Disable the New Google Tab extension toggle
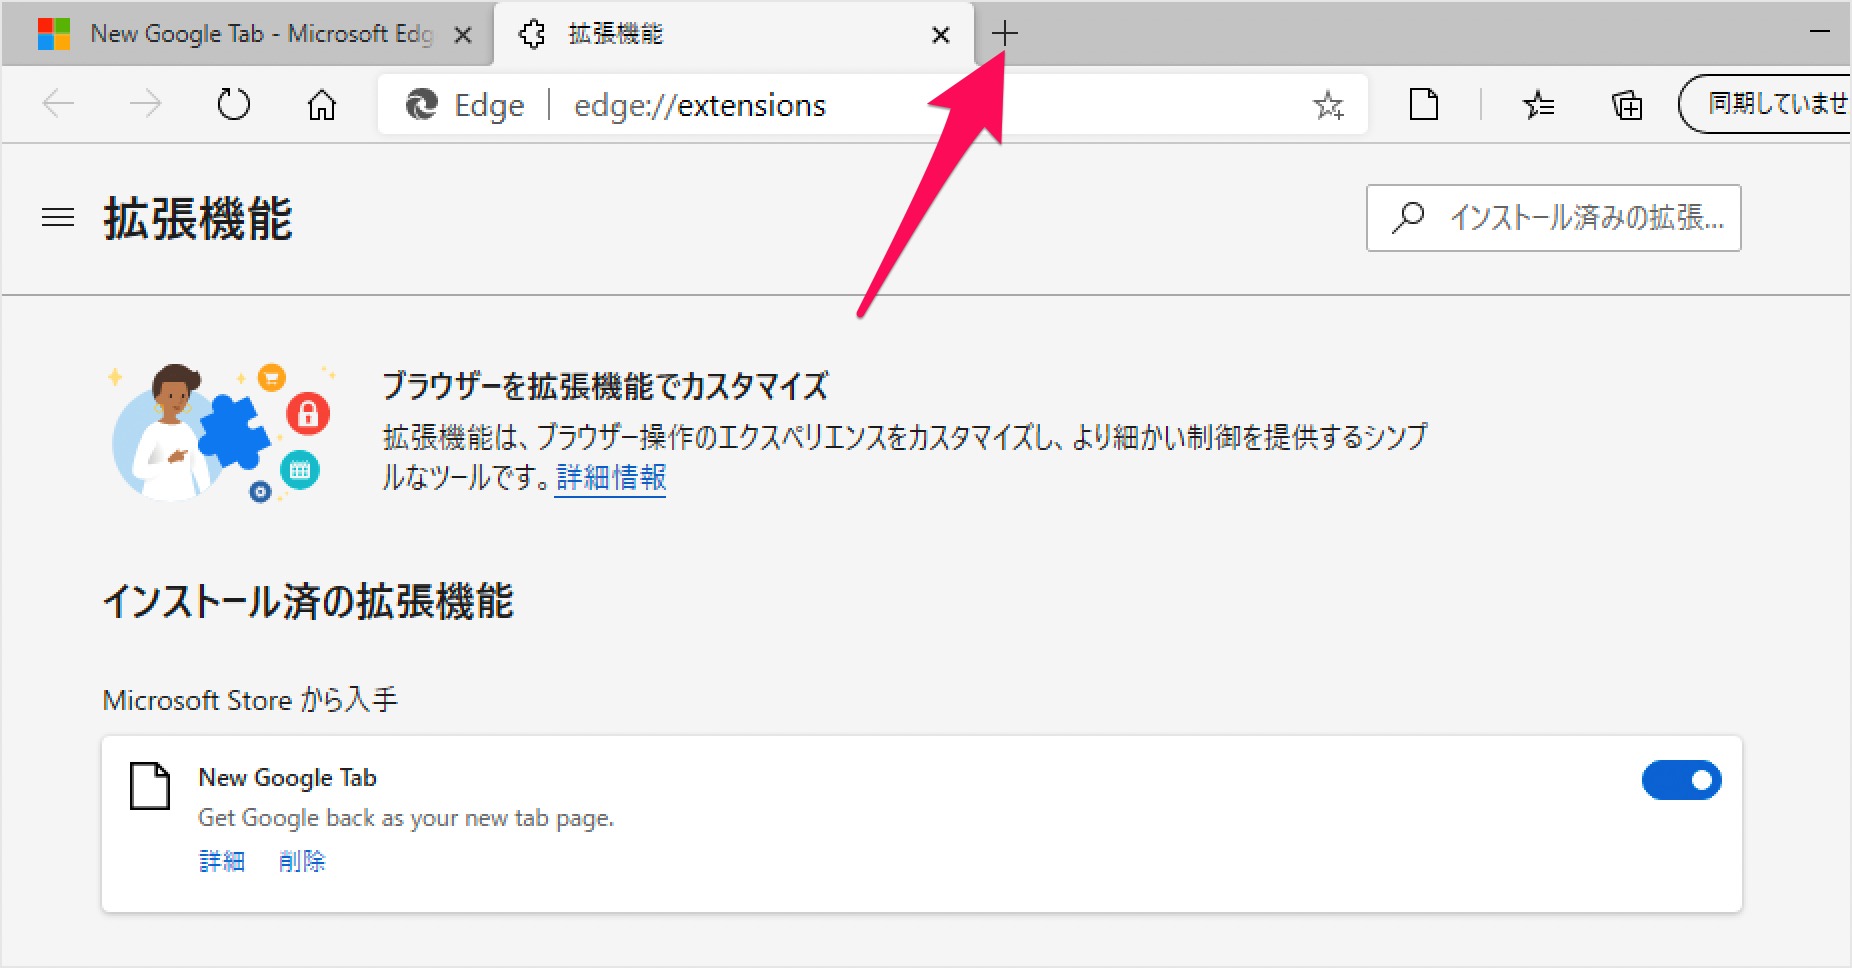The image size is (1852, 968). (1681, 780)
